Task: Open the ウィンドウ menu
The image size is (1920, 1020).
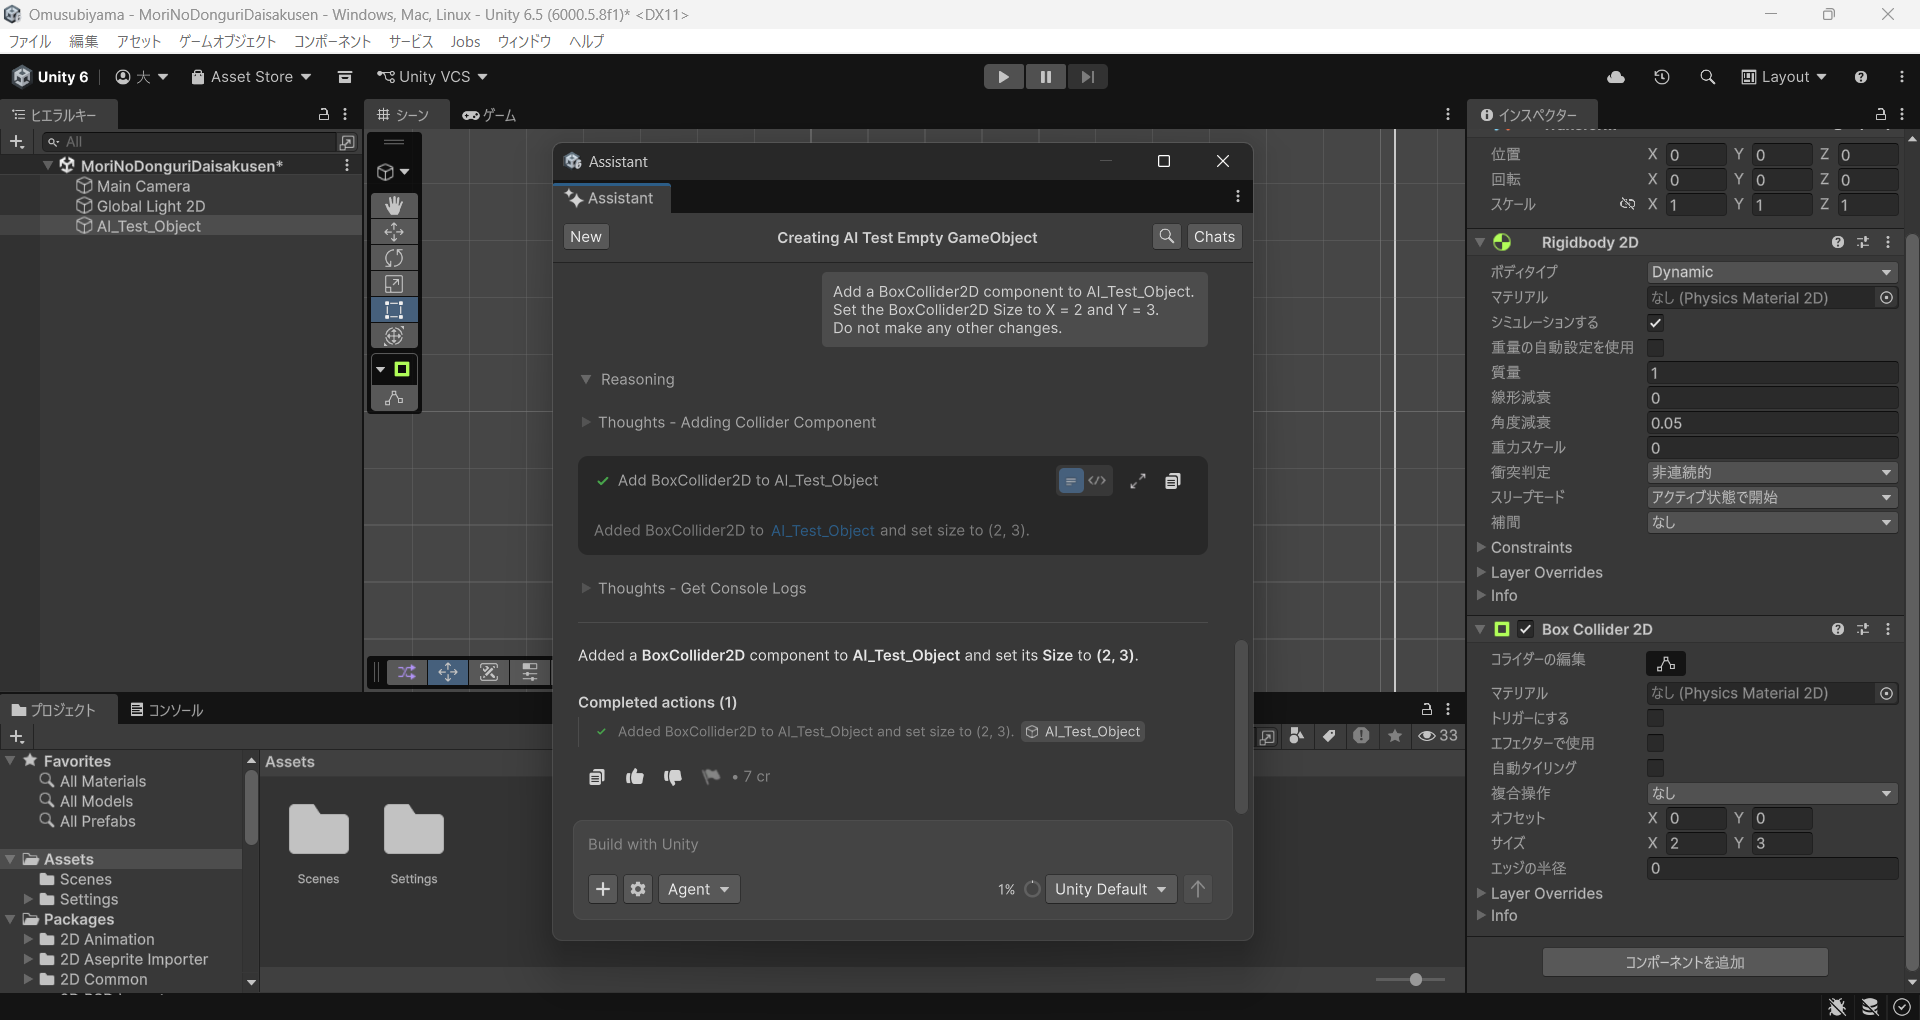Action: tap(524, 41)
